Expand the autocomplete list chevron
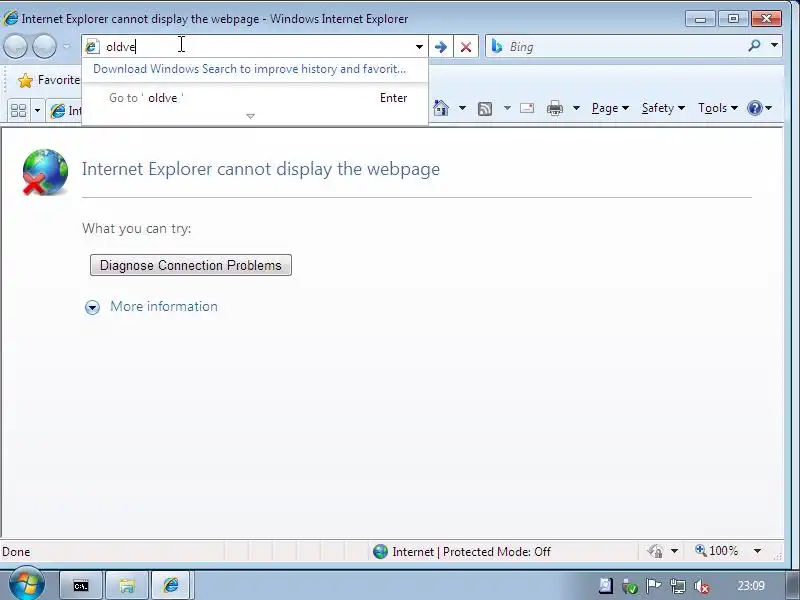Image resolution: width=800 pixels, height=600 pixels. tap(251, 116)
